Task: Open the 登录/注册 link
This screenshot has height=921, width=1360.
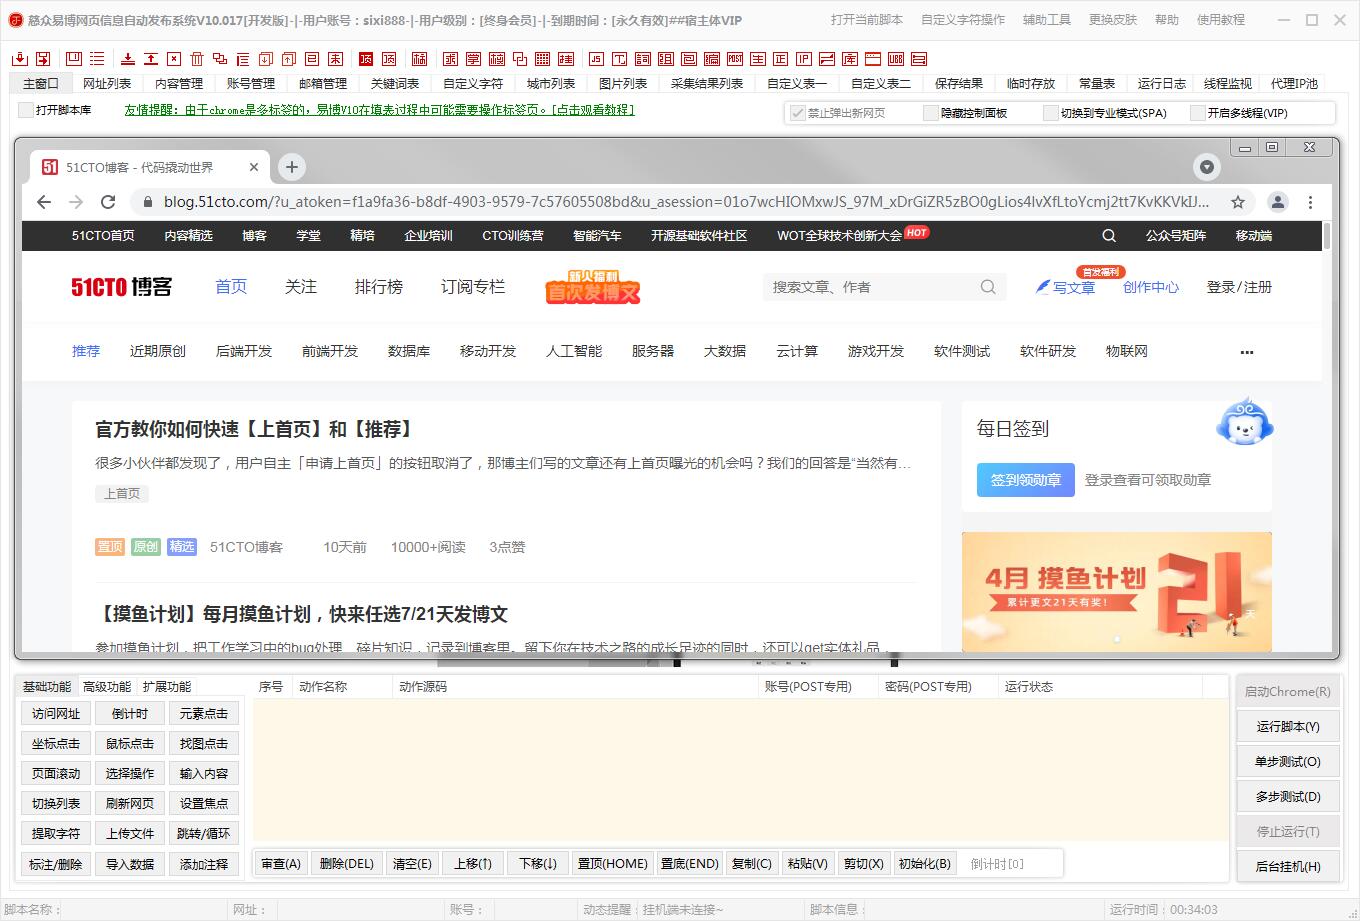Action: [x=1239, y=287]
